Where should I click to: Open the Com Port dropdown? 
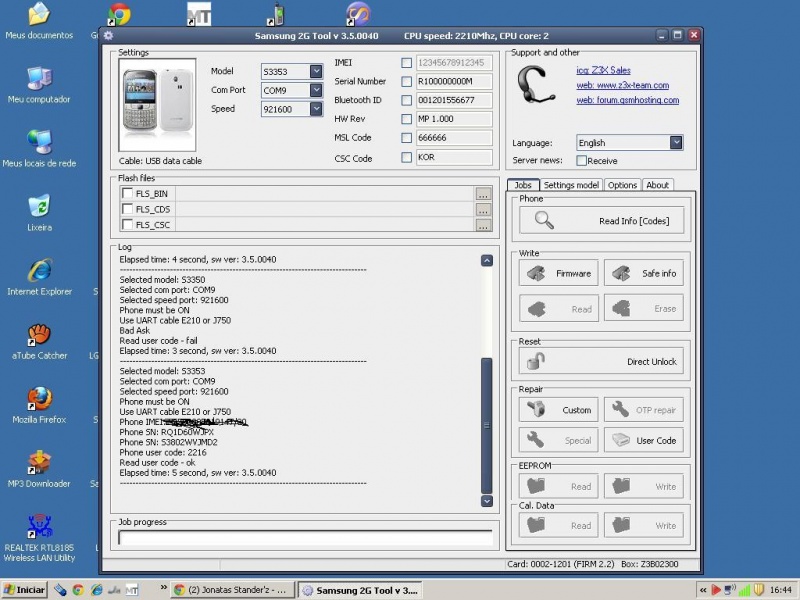[316, 90]
